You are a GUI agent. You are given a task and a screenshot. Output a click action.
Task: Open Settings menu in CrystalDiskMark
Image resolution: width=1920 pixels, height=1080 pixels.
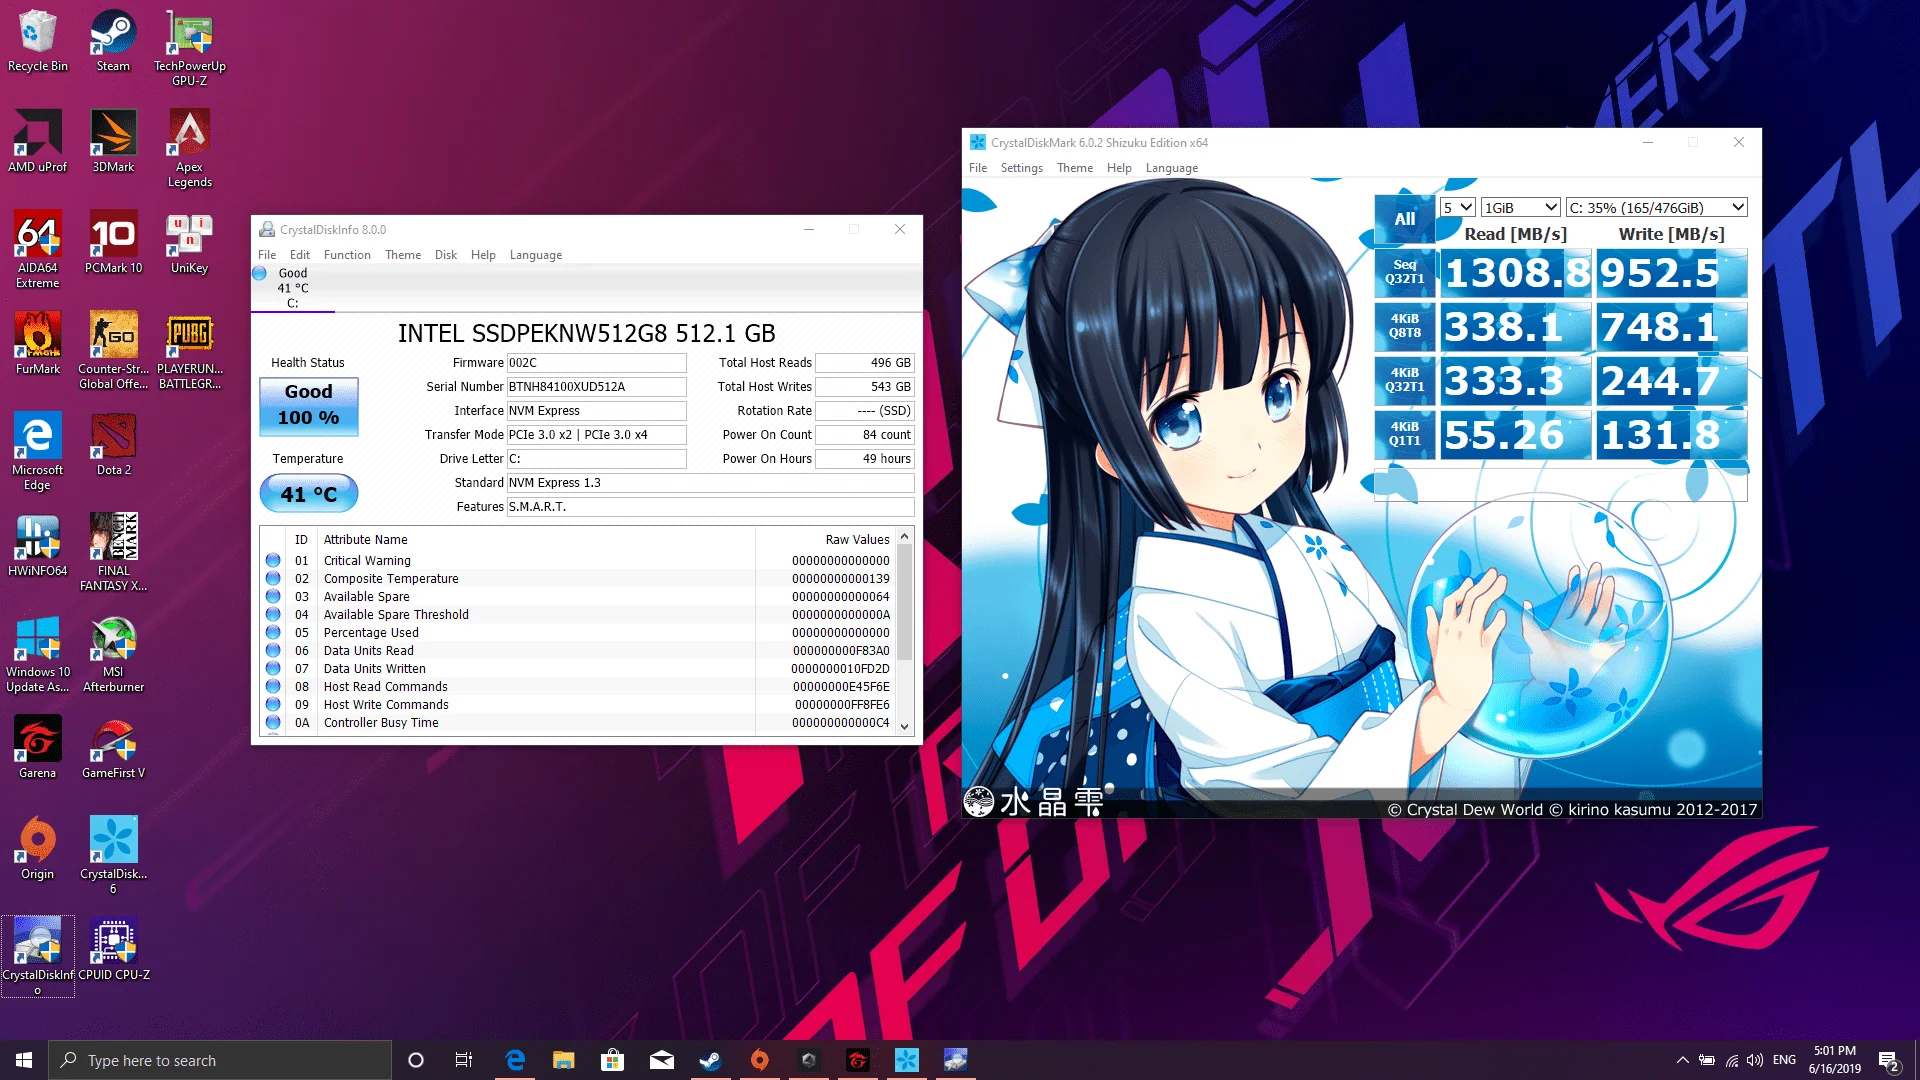pyautogui.click(x=1021, y=168)
